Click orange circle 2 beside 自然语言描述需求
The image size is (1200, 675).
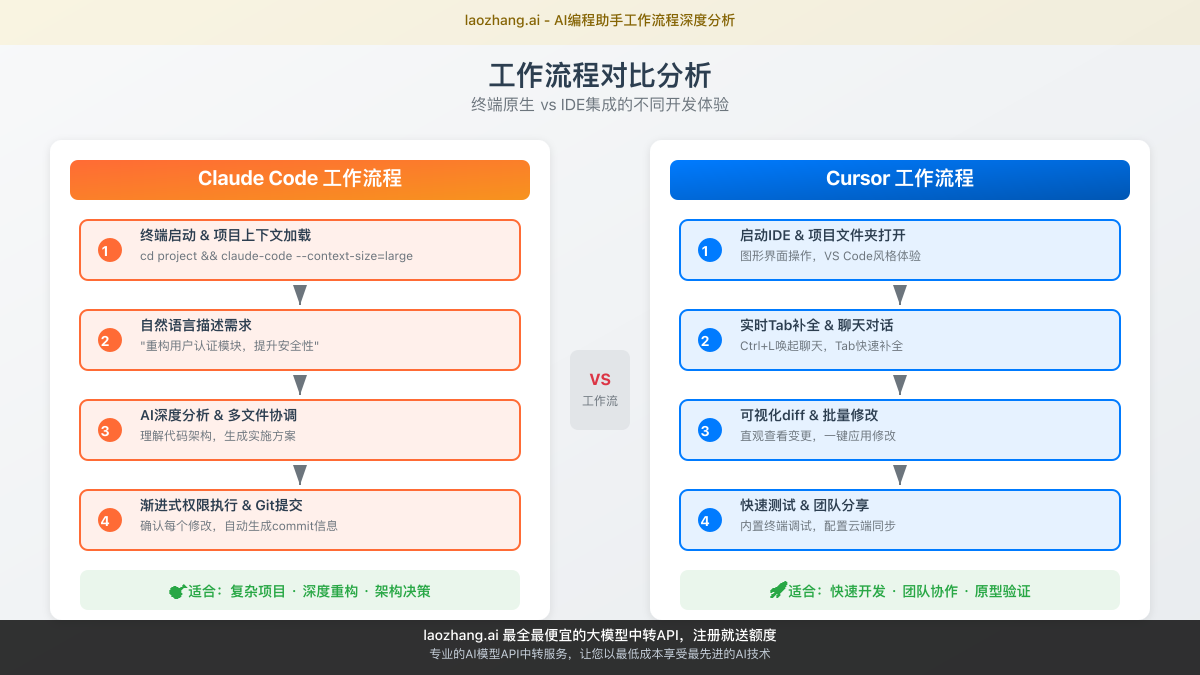[x=110, y=340]
